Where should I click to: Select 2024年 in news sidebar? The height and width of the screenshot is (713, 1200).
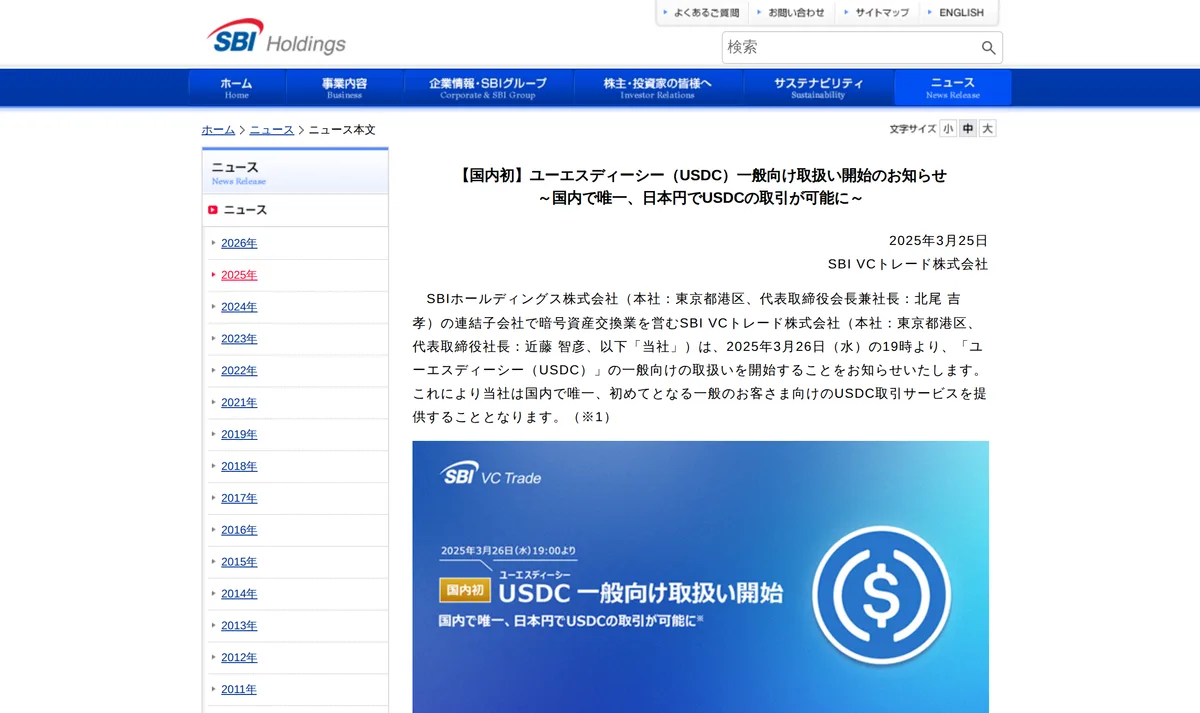239,307
